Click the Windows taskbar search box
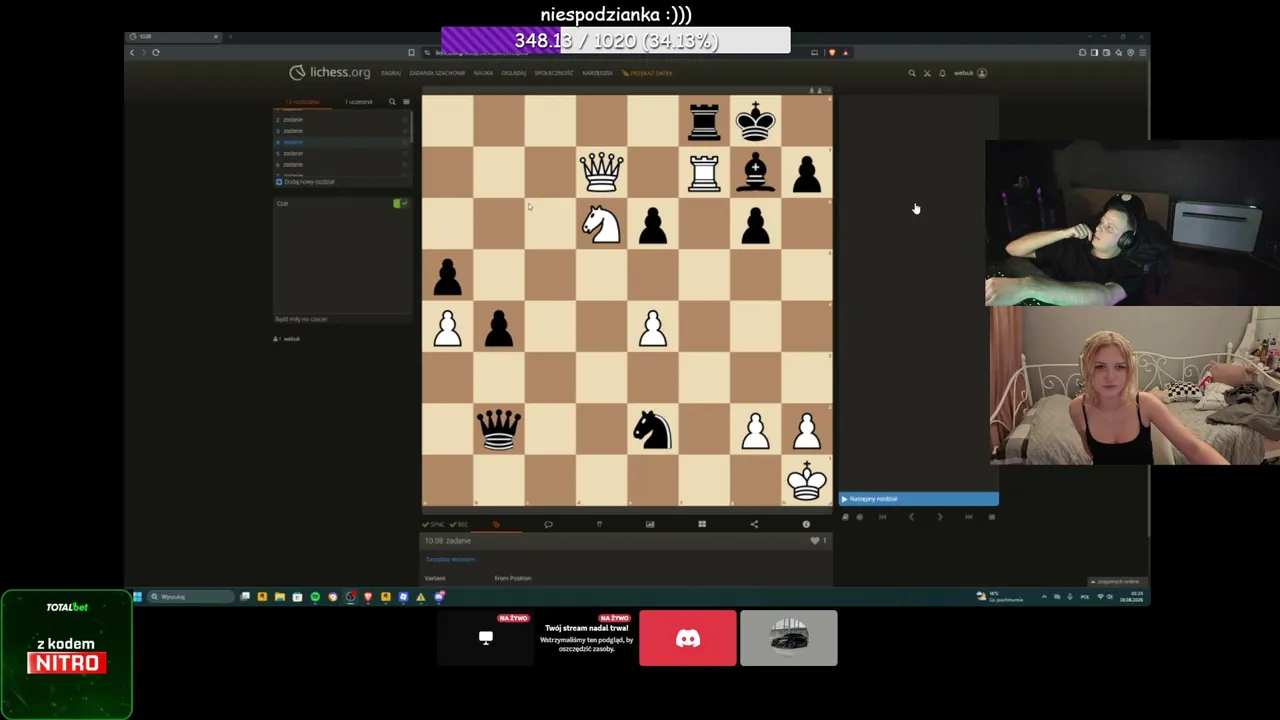 tap(191, 597)
